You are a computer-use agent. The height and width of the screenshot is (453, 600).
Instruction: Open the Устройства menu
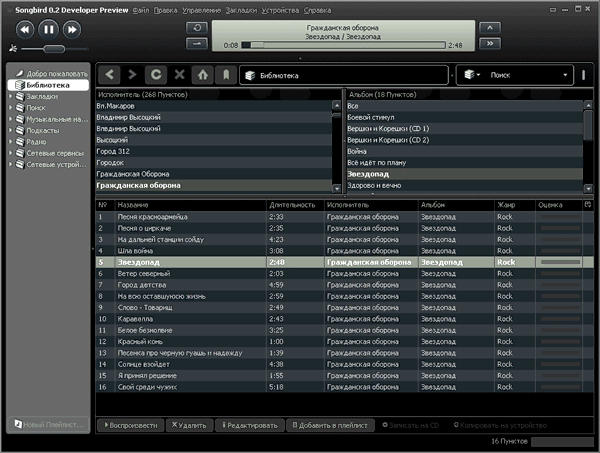(x=280, y=10)
